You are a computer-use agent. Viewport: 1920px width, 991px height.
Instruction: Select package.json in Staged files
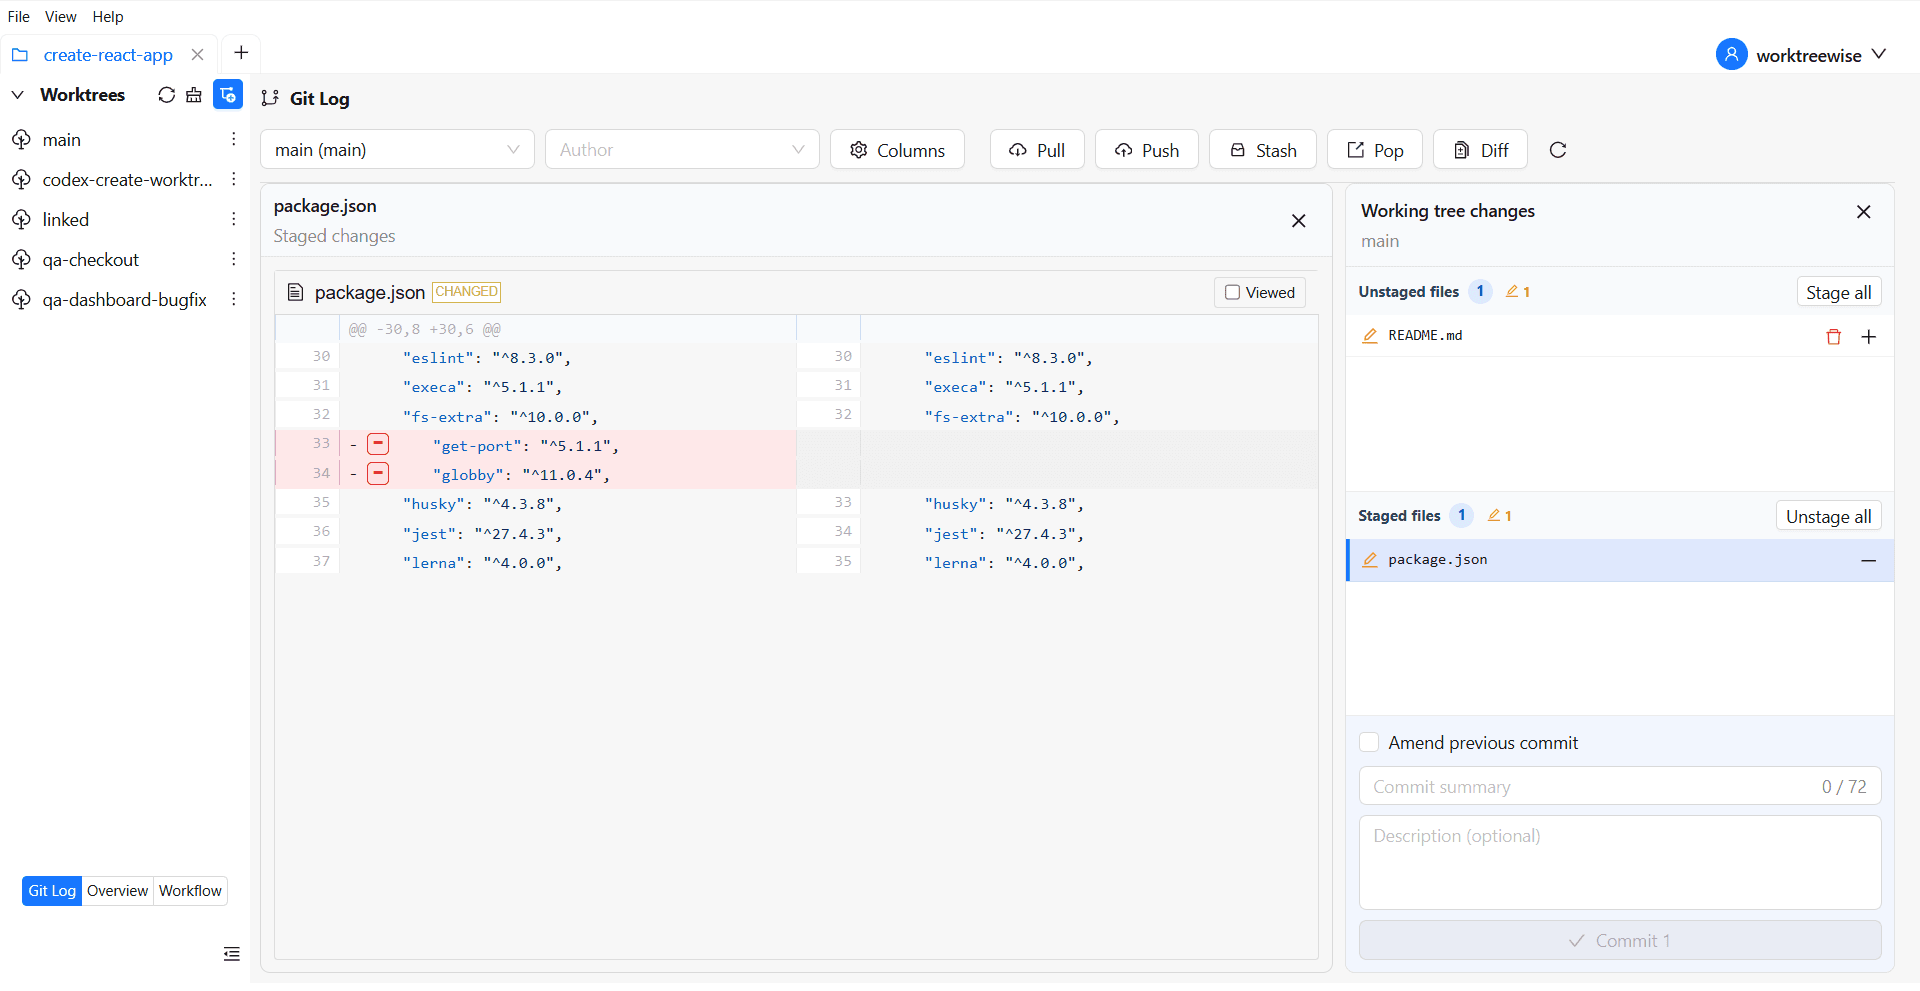(x=1620, y=560)
